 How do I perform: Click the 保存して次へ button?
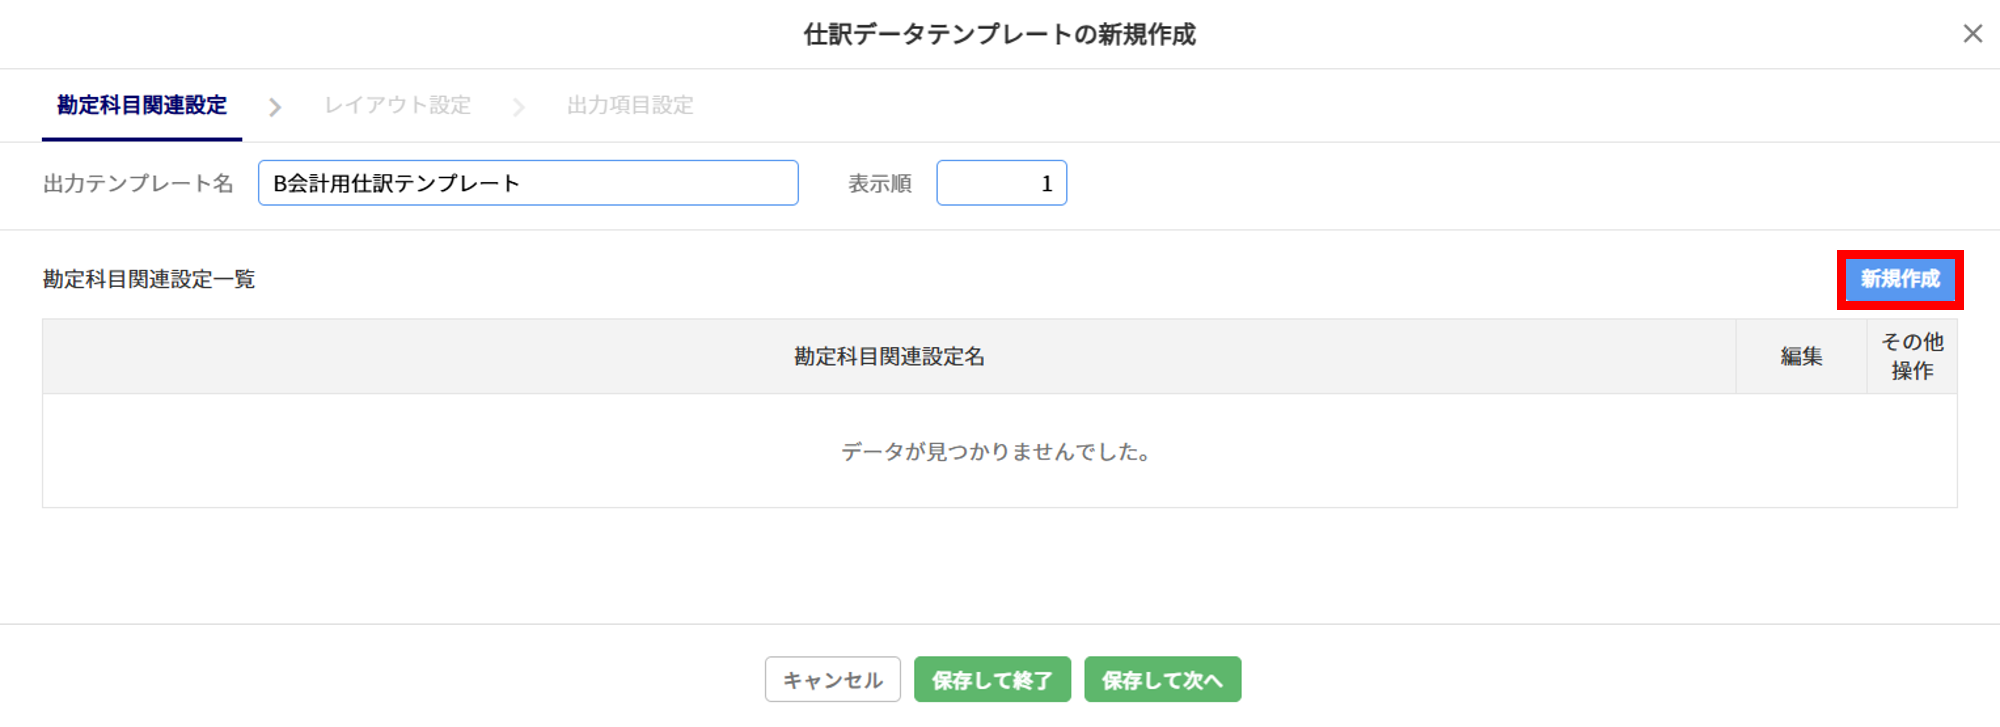click(1162, 680)
